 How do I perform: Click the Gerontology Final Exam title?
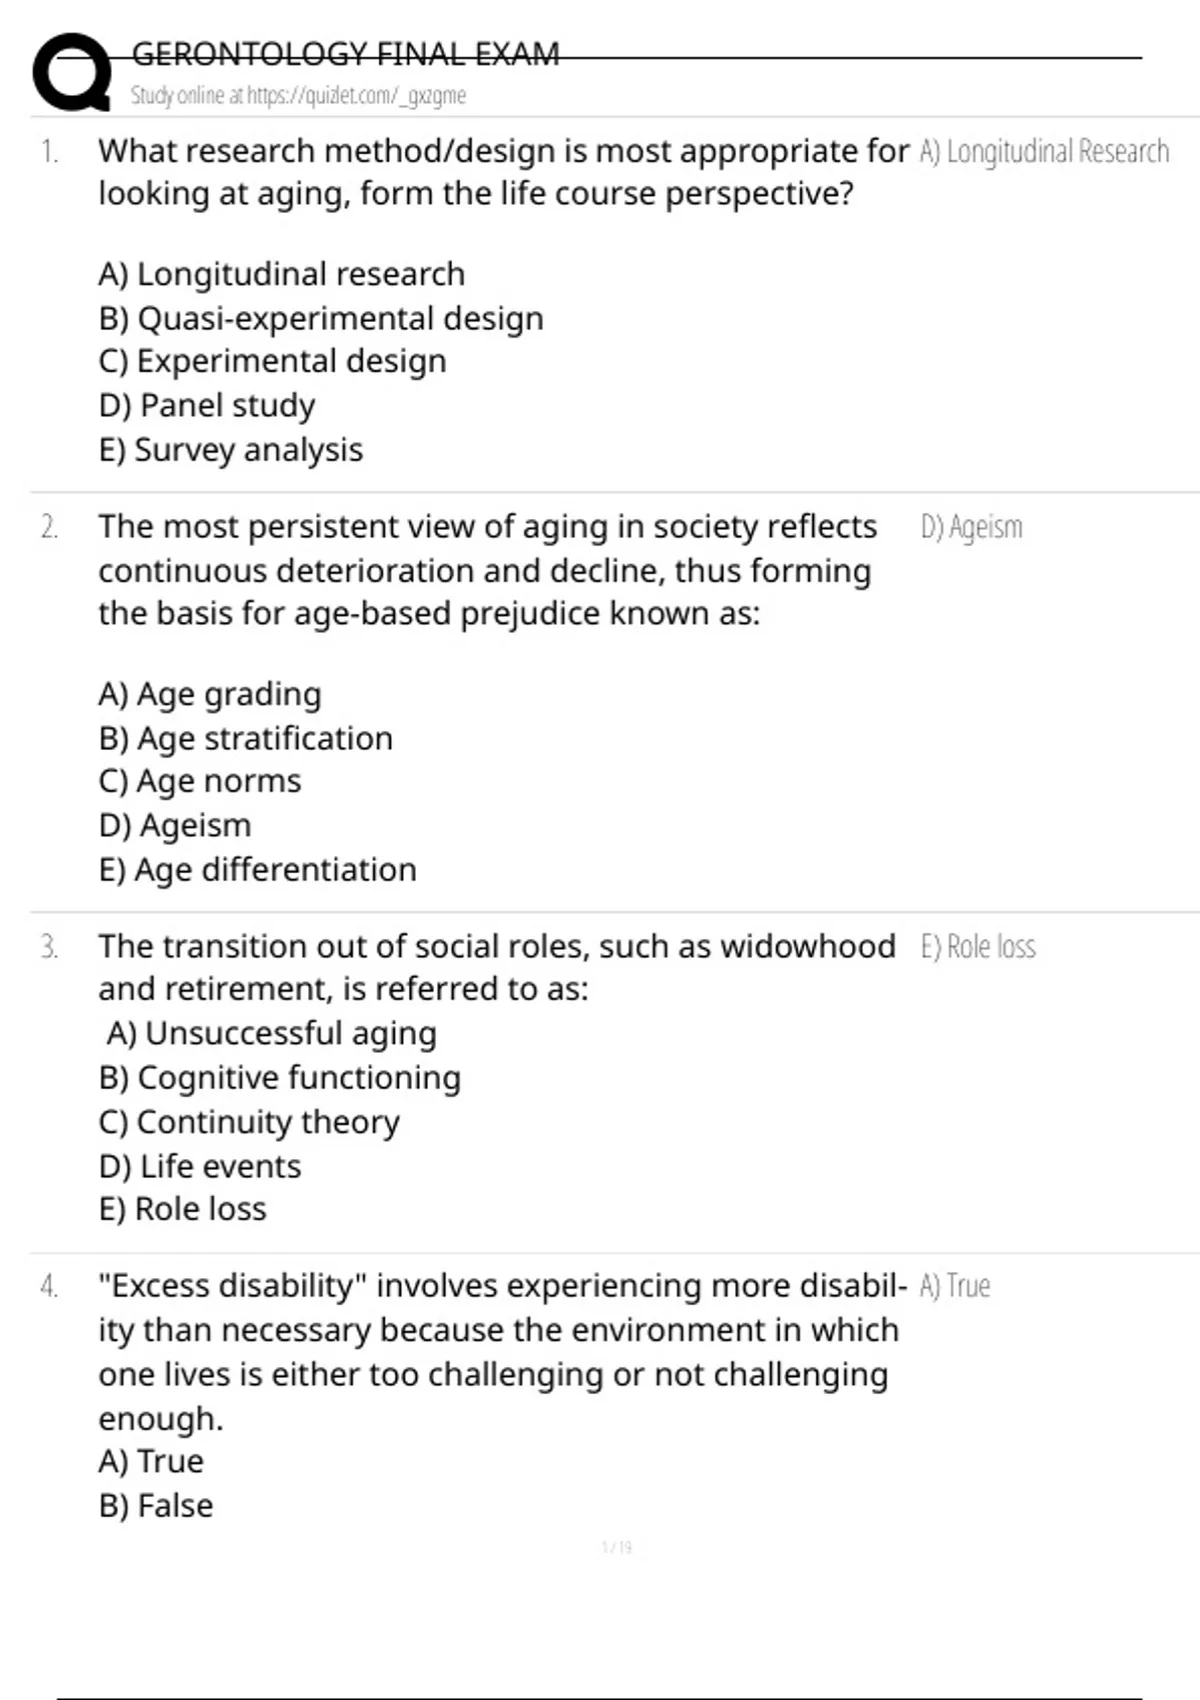tap(345, 53)
